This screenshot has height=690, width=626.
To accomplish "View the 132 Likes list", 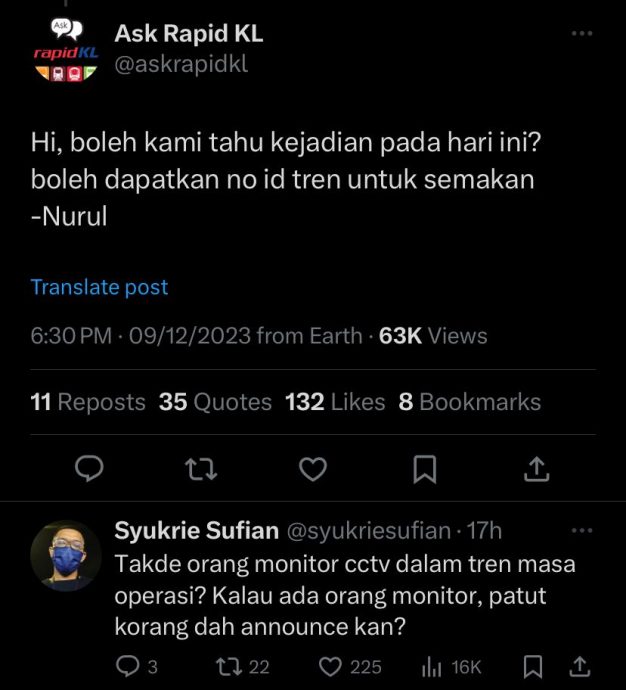I will click(335, 402).
